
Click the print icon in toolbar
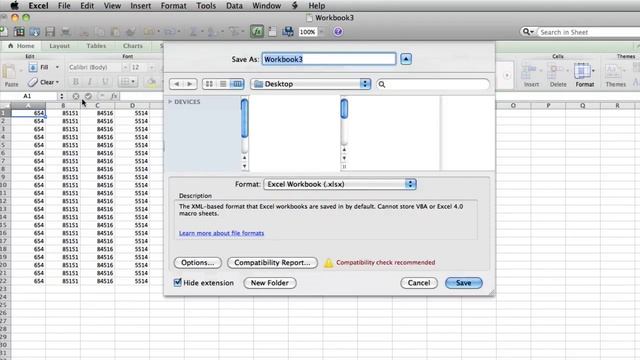(x=65, y=32)
